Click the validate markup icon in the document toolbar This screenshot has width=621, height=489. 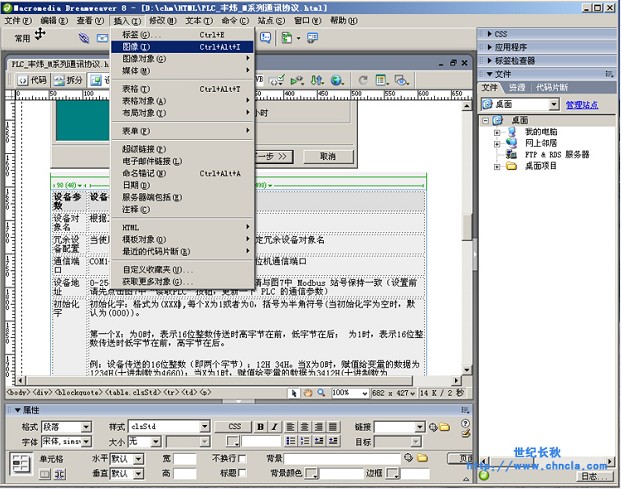pyautogui.click(x=276, y=80)
